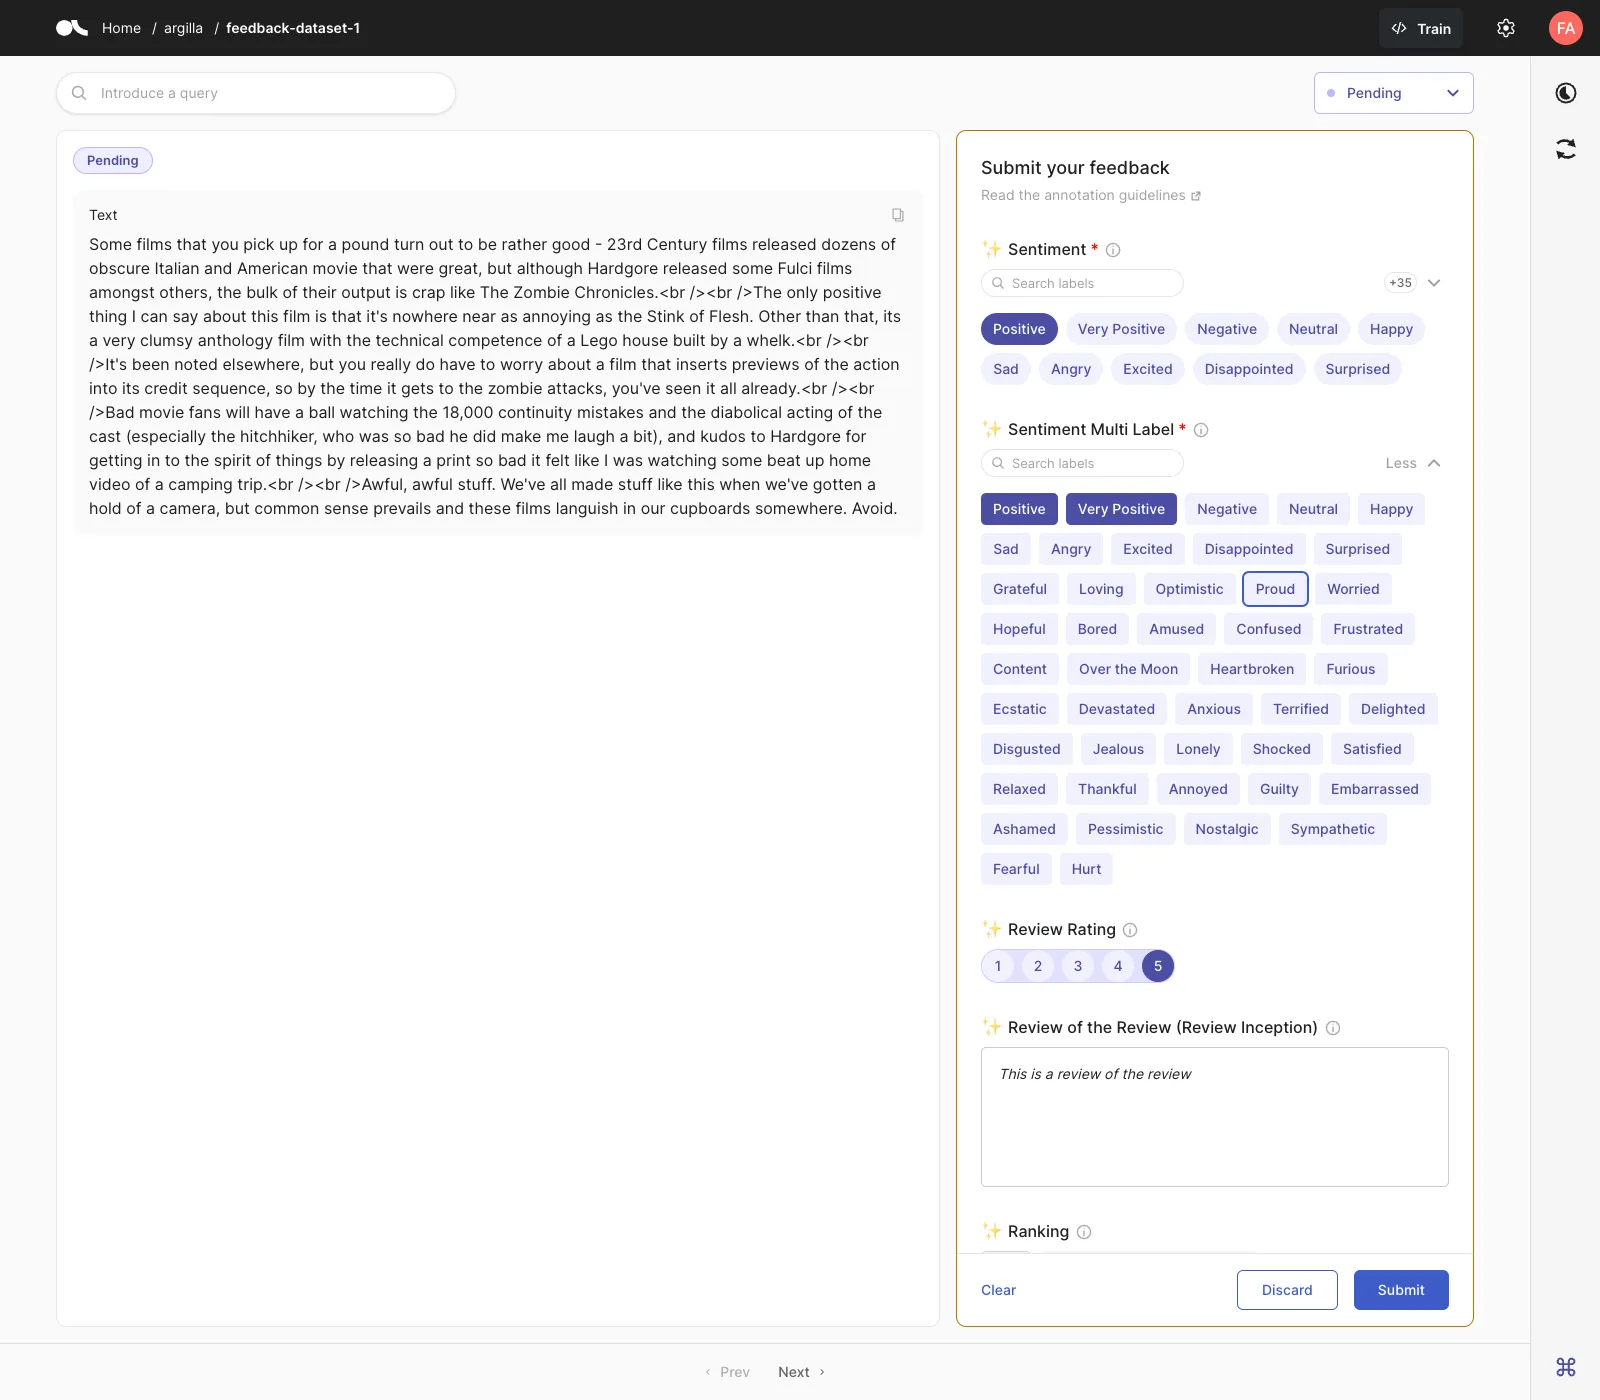Screen dimensions: 1600x1400
Task: Focus the Introduce a query search field
Action: tap(256, 93)
